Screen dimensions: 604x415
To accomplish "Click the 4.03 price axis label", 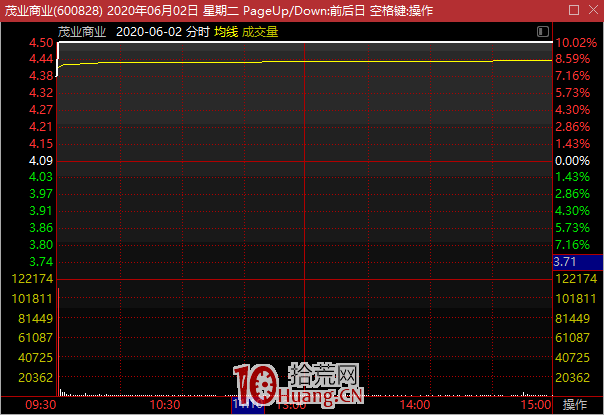I will [x=41, y=177].
